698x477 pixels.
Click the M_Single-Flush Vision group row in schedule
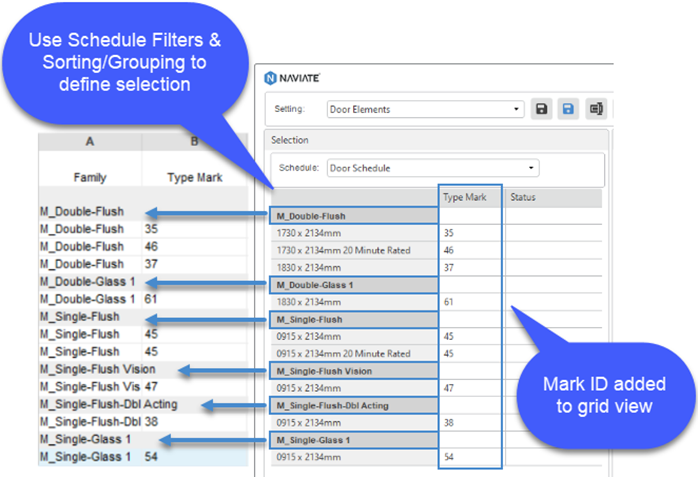pyautogui.click(x=143, y=369)
